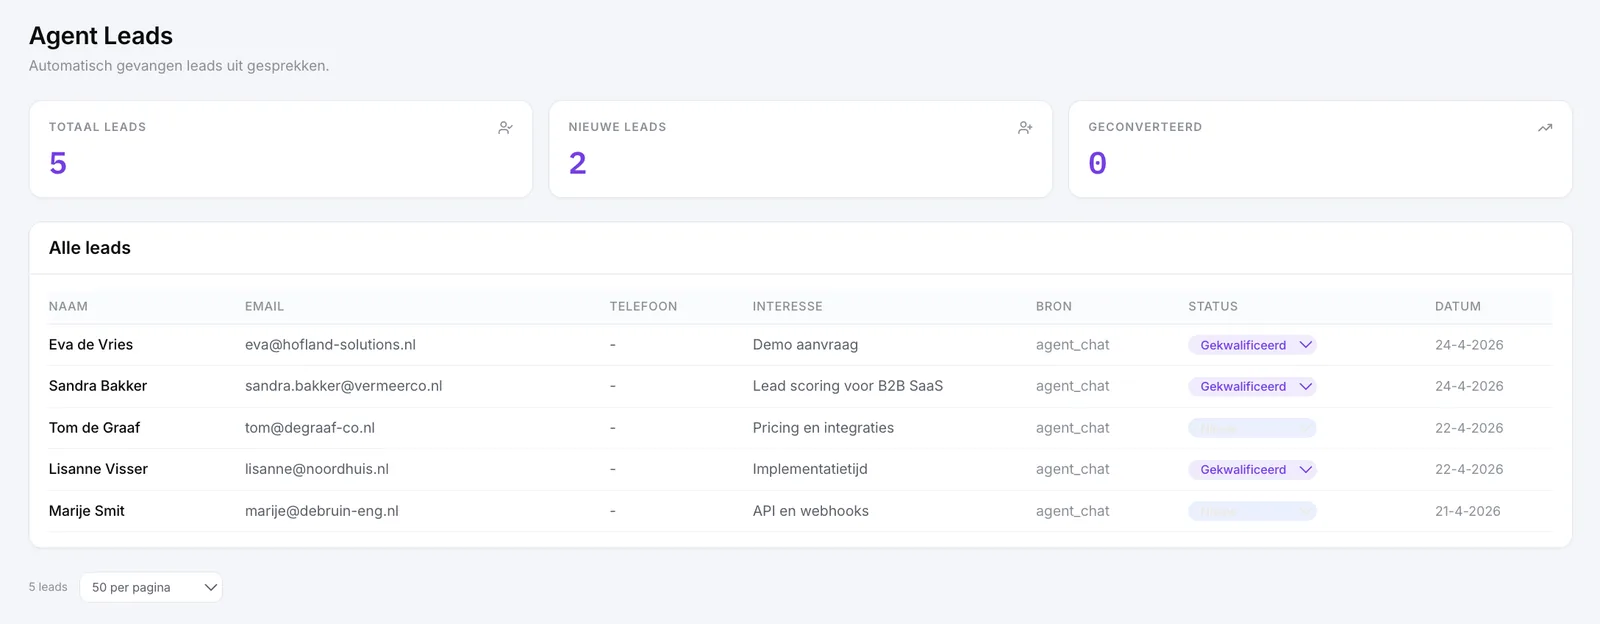Click the user-check icon on Totaal Leads card
This screenshot has width=1600, height=624.
505,127
